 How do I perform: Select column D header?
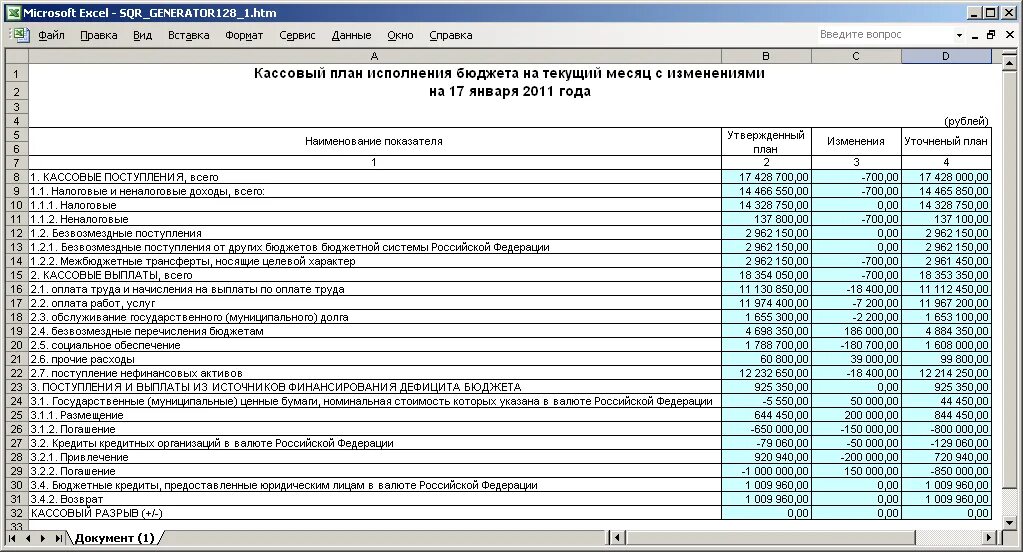point(946,57)
